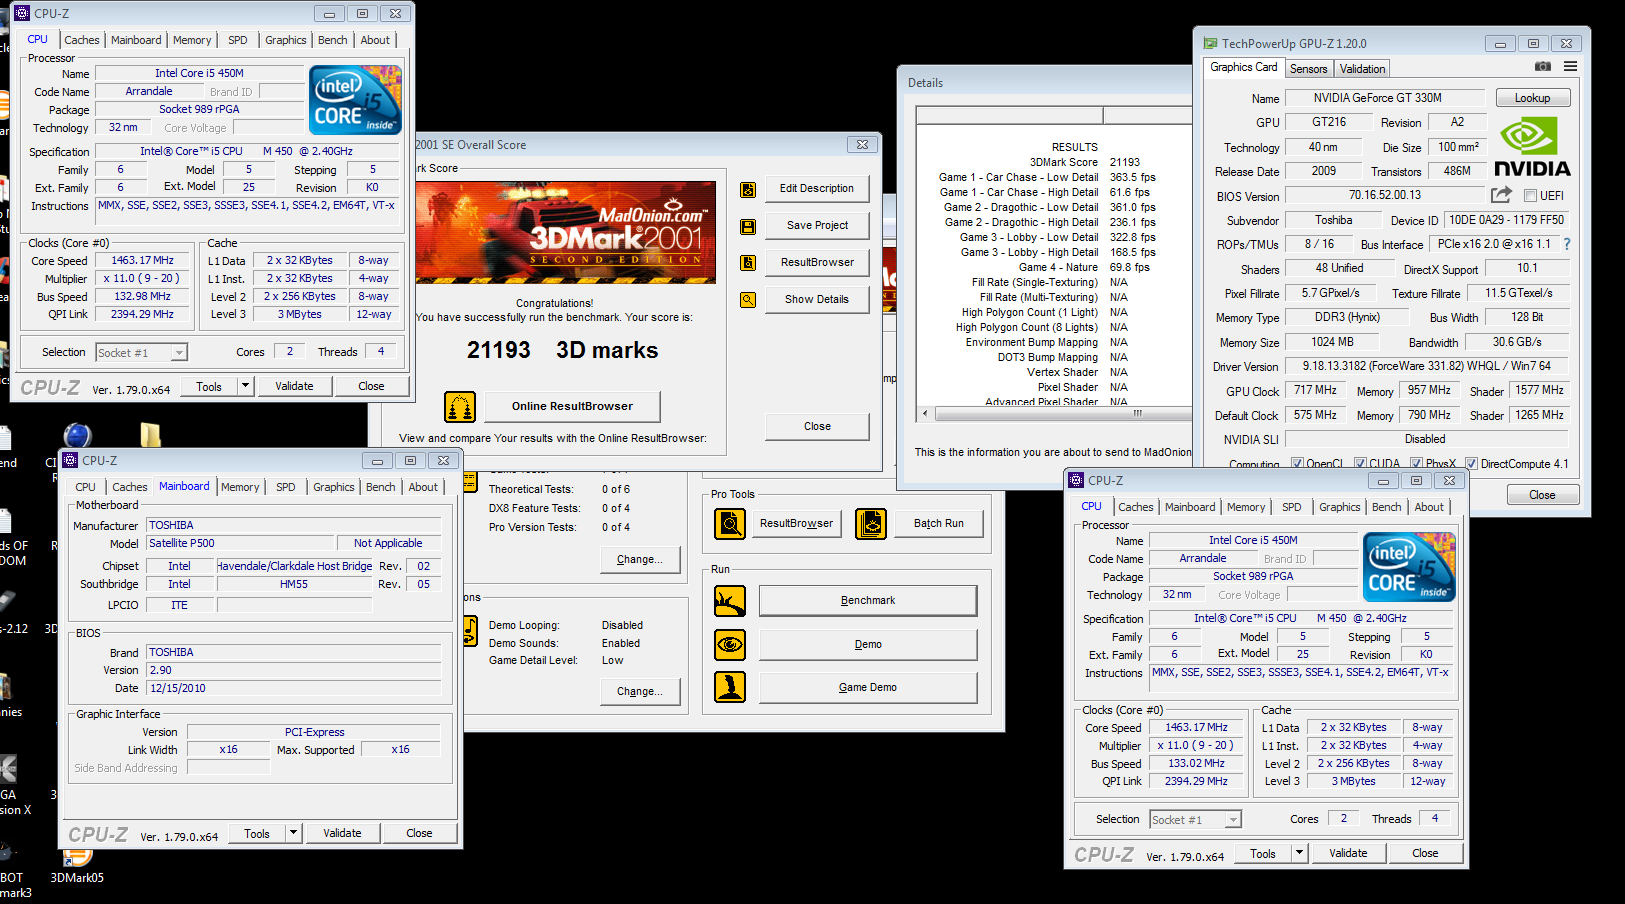Click the Intel Core i5 logo in lower-right CPU-Z
Screen dimensions: 1625x904
1410,567
